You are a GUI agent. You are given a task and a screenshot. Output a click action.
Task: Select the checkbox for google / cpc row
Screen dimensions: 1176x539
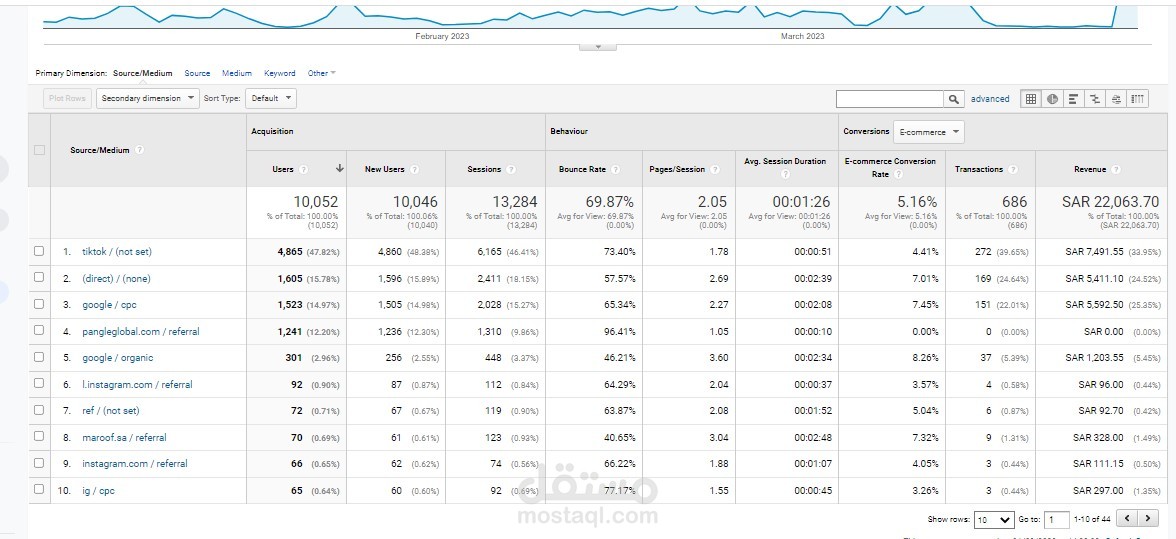coord(39,304)
